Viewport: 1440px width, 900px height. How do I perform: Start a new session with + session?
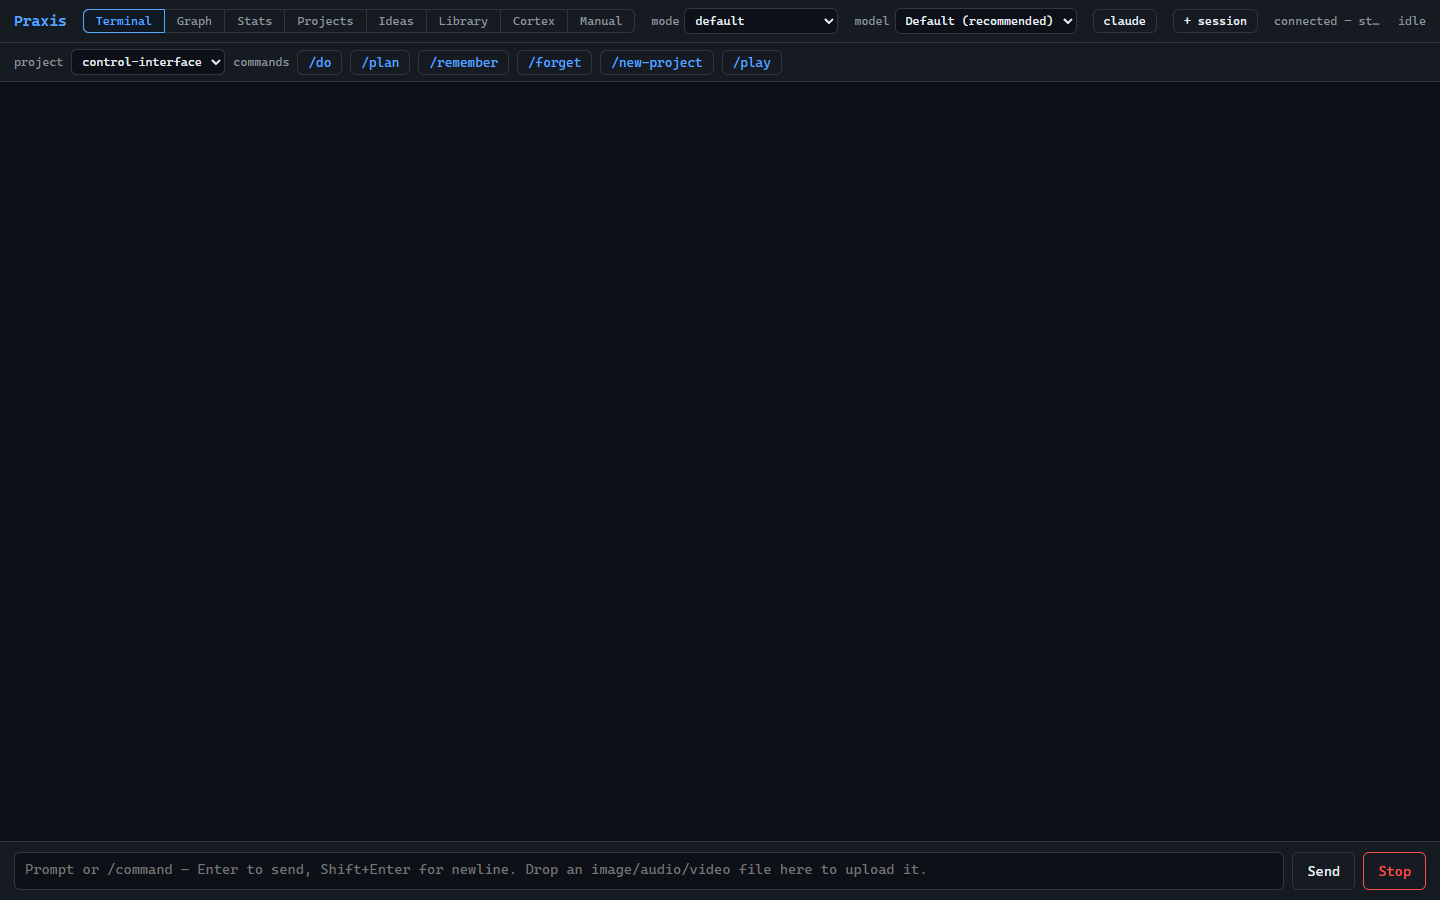(x=1215, y=21)
